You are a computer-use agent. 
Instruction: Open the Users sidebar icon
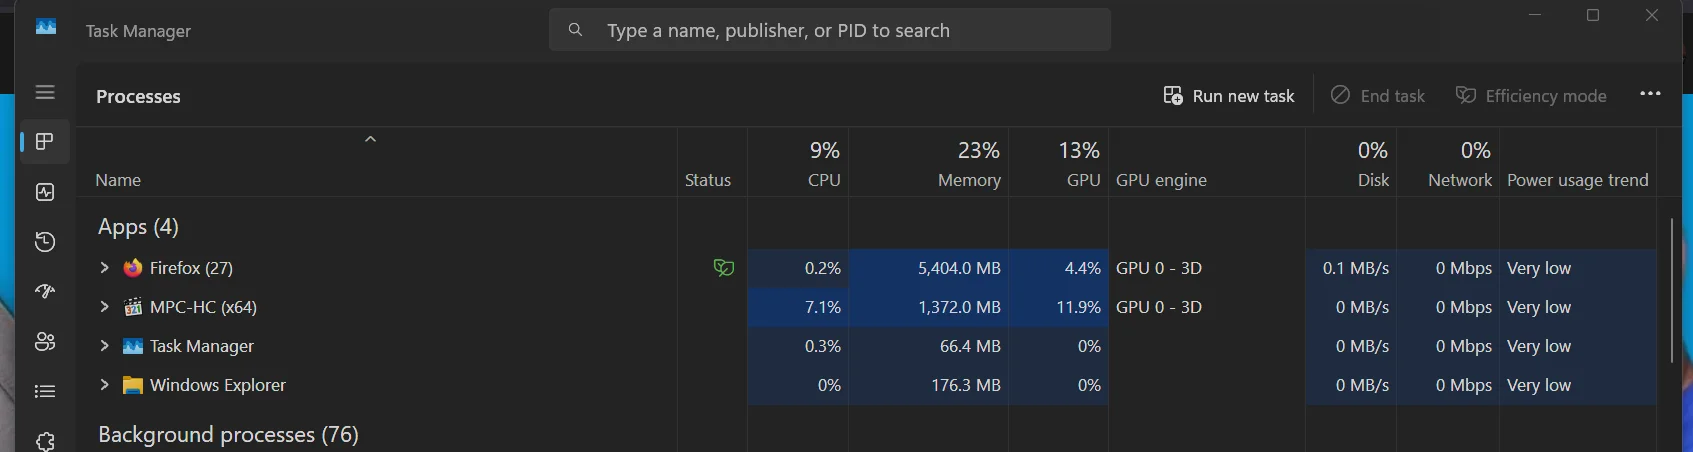click(x=45, y=341)
